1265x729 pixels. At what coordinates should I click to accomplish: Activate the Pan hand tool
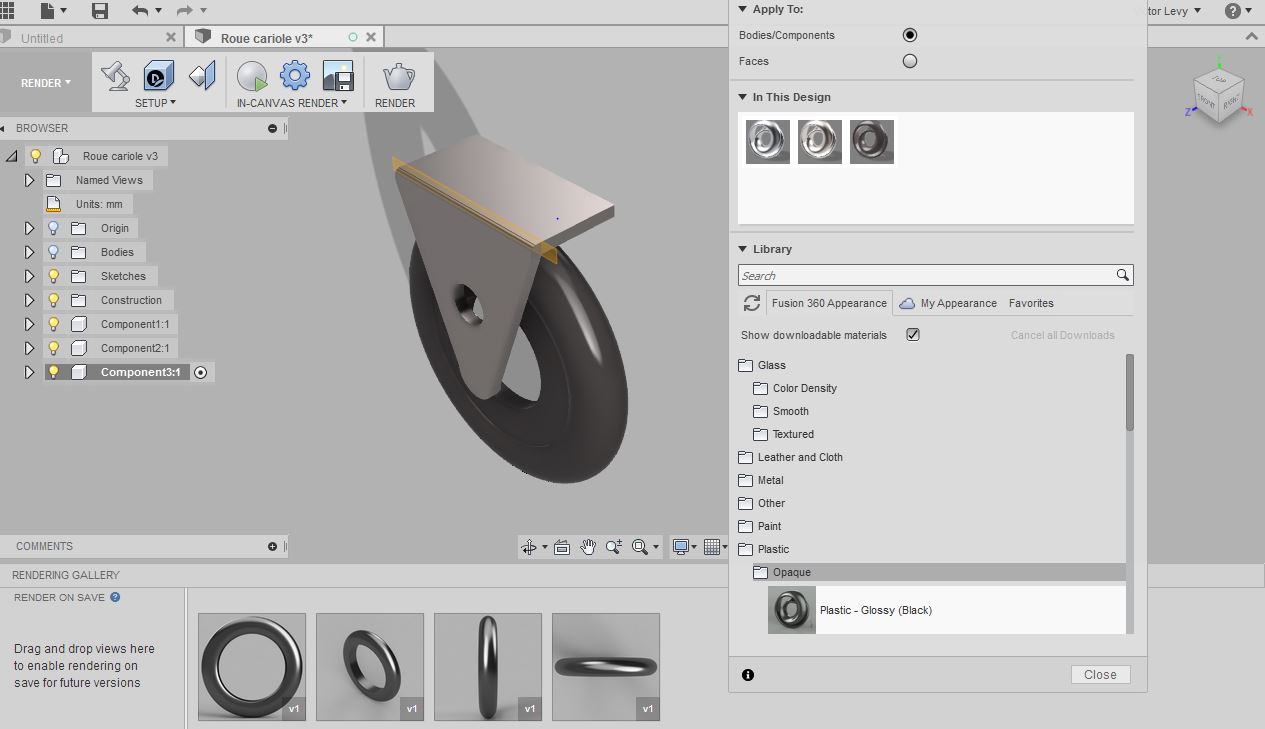pos(588,547)
